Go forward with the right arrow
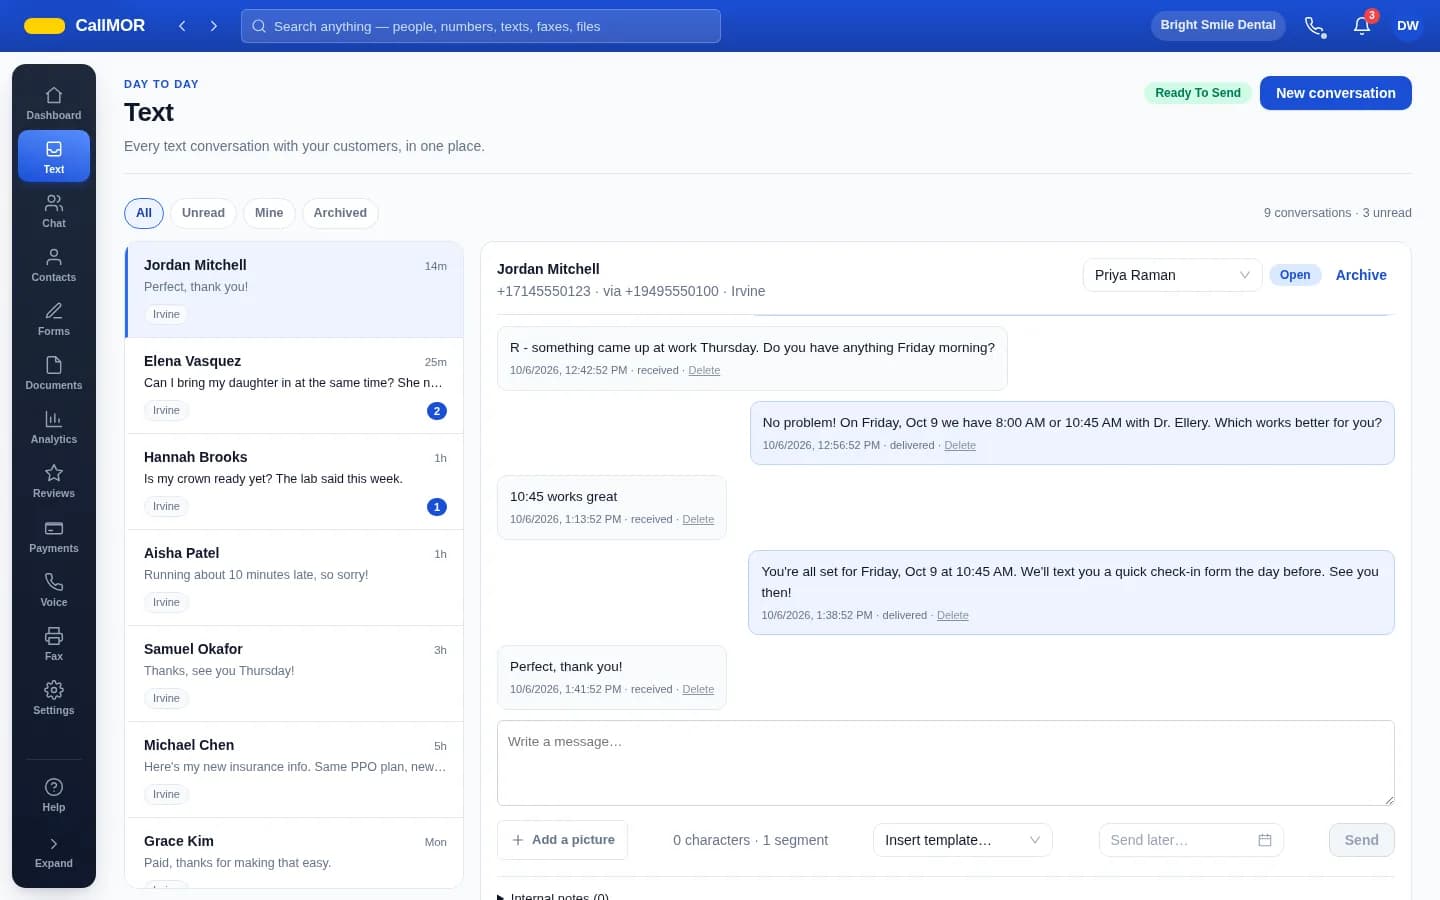The image size is (1440, 900). coord(214,26)
